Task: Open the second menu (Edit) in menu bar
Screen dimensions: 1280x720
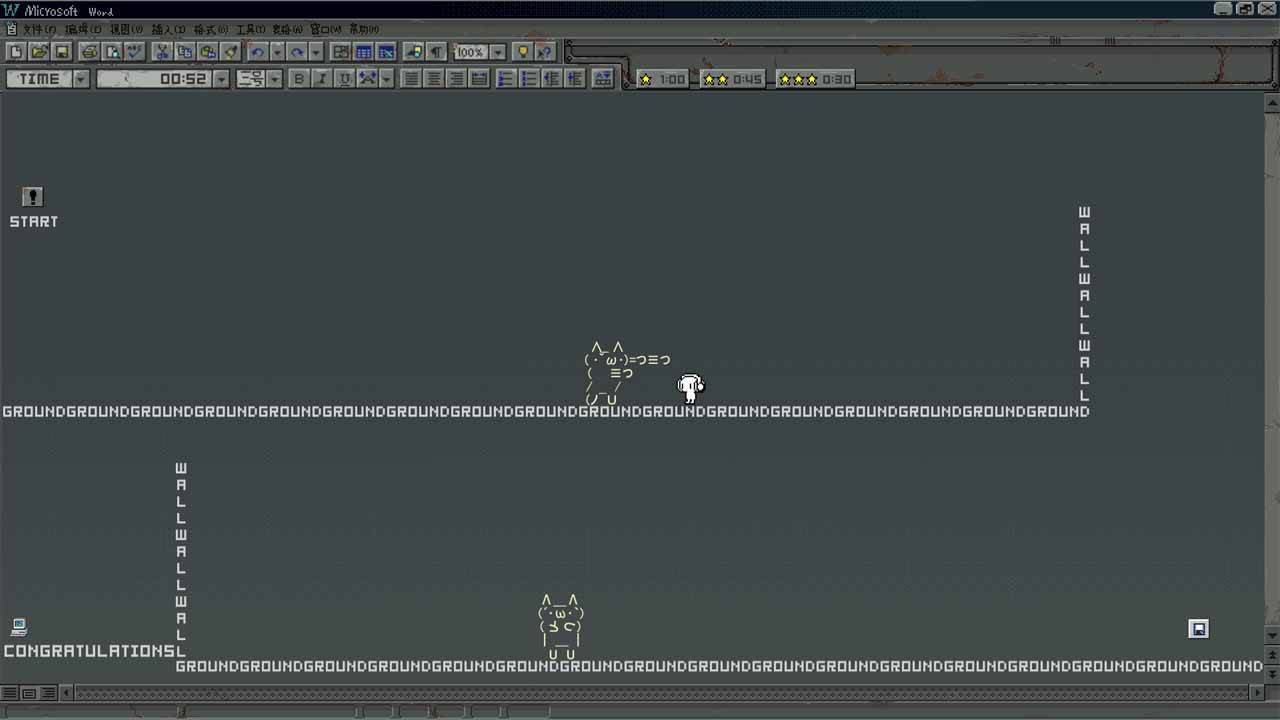Action: pyautogui.click(x=83, y=29)
